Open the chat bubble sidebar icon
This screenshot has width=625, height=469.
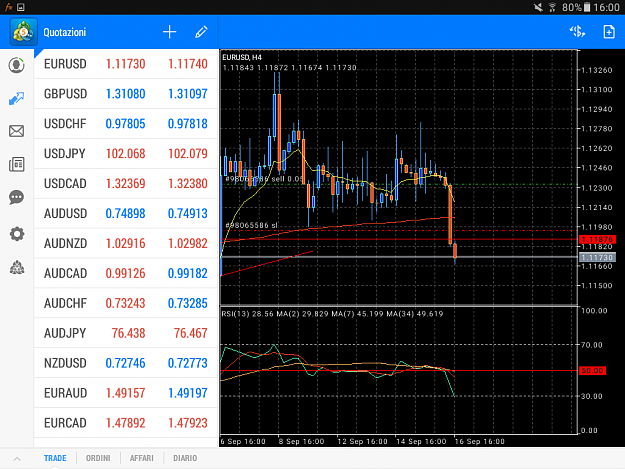click(16, 197)
